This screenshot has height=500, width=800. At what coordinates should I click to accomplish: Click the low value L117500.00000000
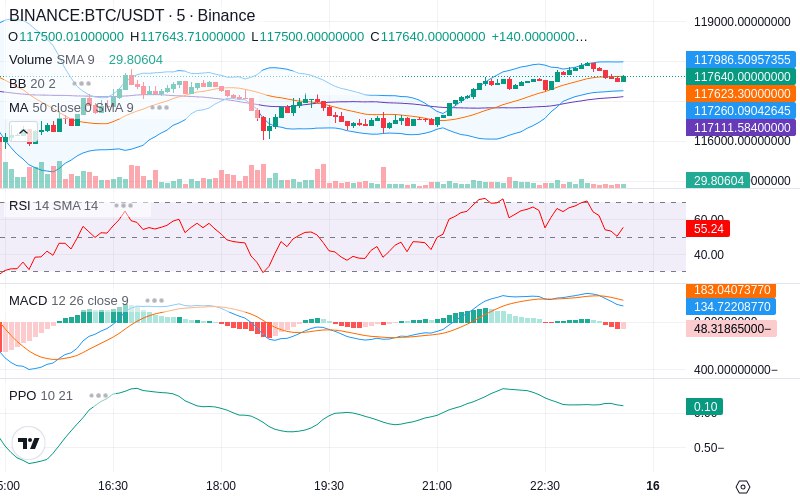click(308, 37)
